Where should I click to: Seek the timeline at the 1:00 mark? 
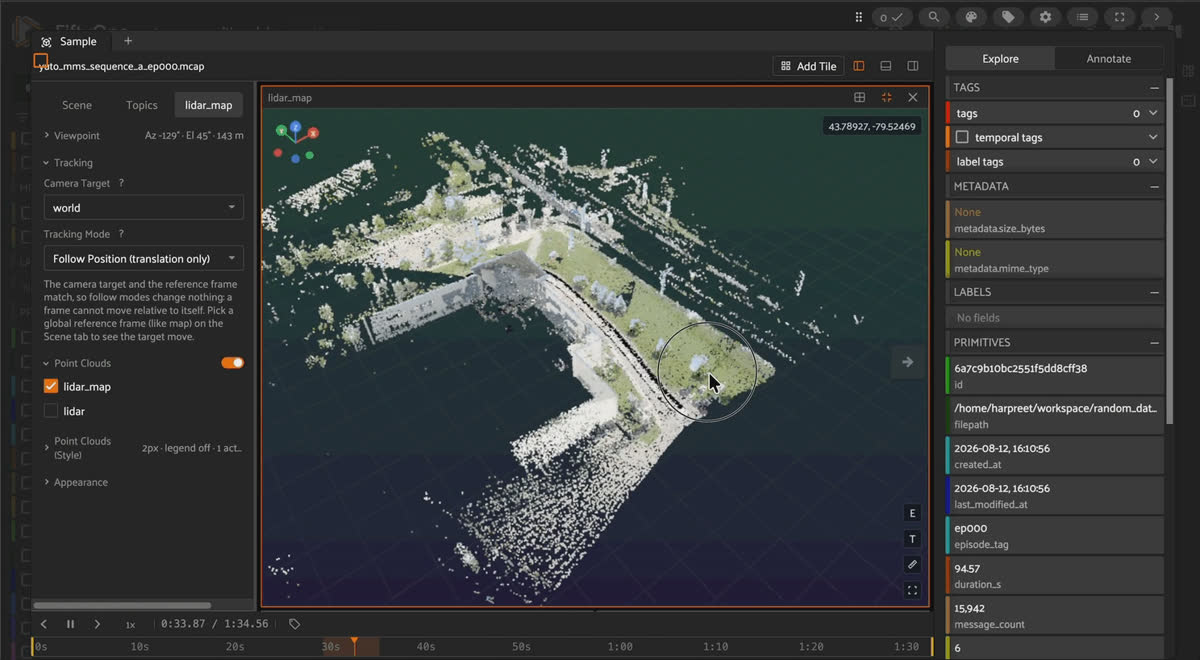point(620,647)
